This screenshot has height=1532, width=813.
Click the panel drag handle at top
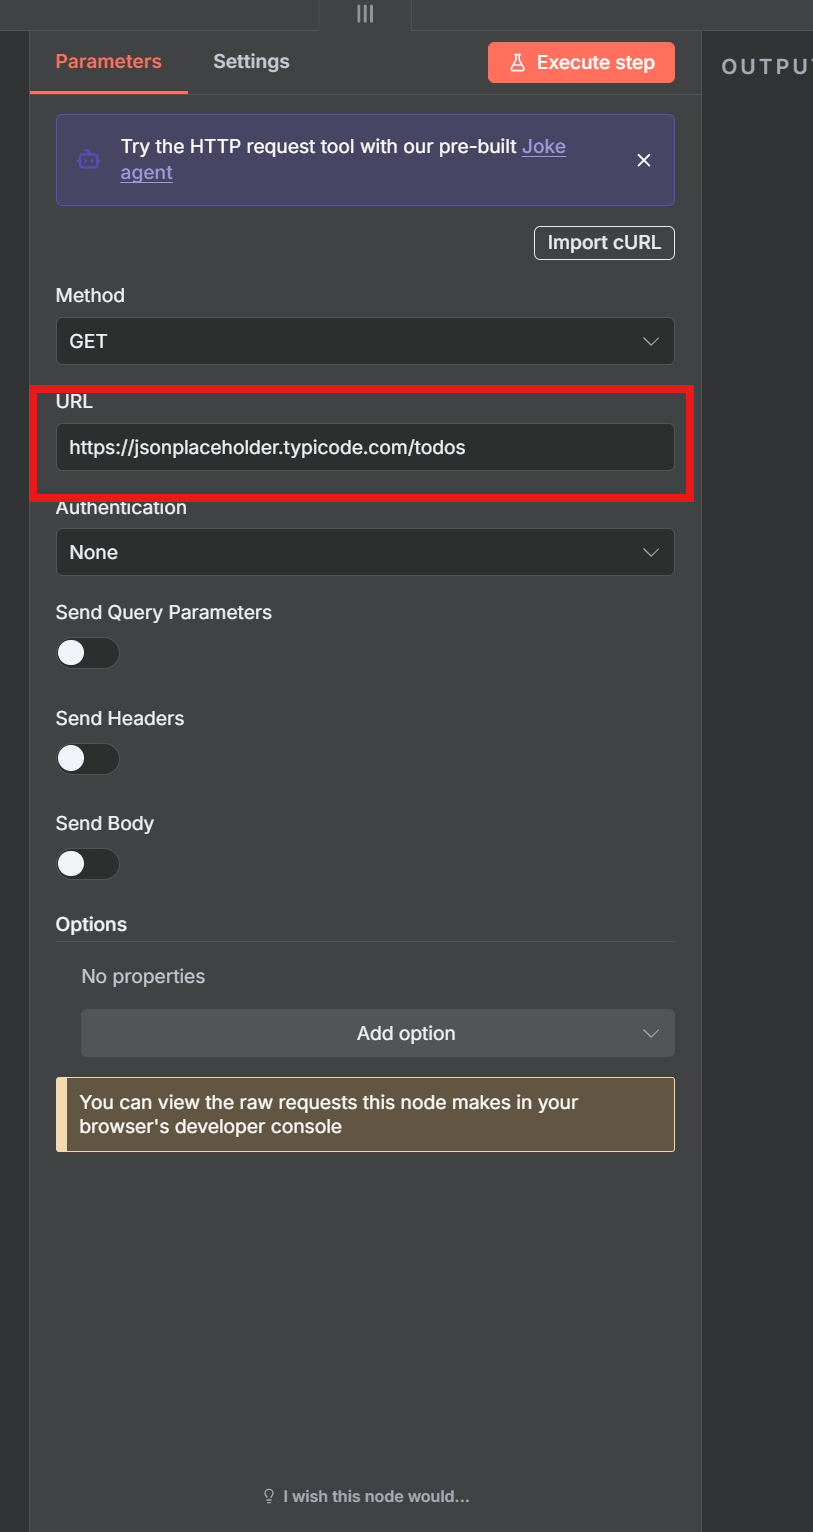click(x=364, y=14)
